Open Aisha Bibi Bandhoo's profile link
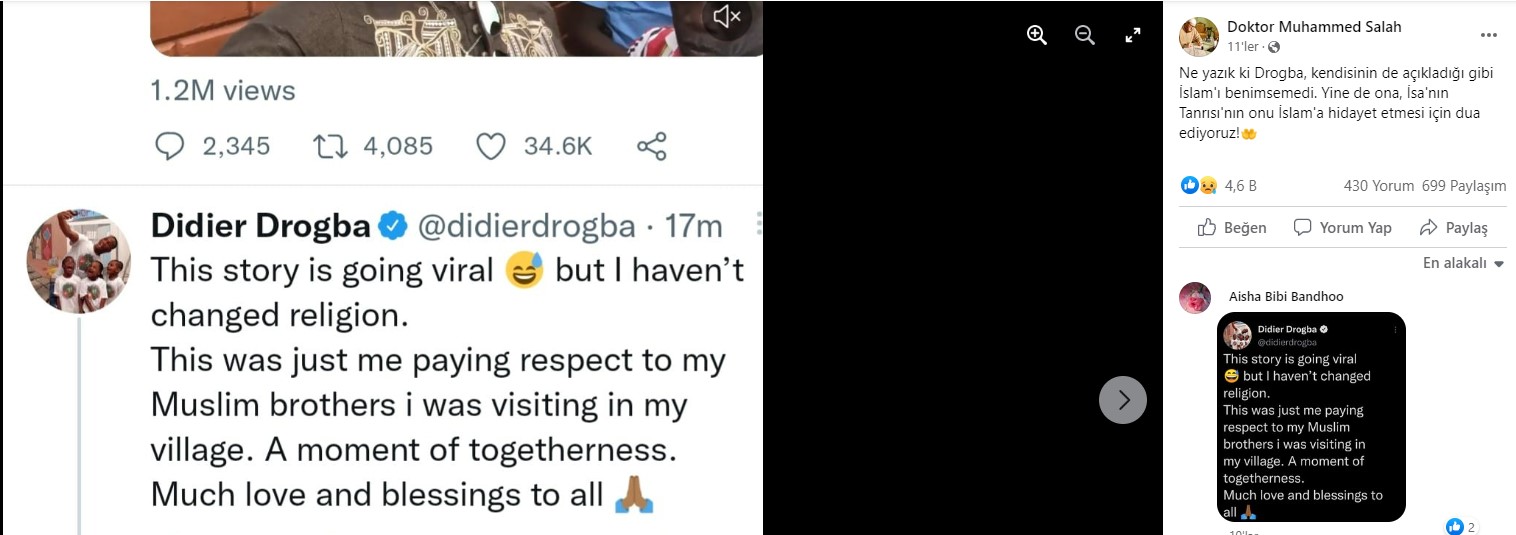 1286,296
